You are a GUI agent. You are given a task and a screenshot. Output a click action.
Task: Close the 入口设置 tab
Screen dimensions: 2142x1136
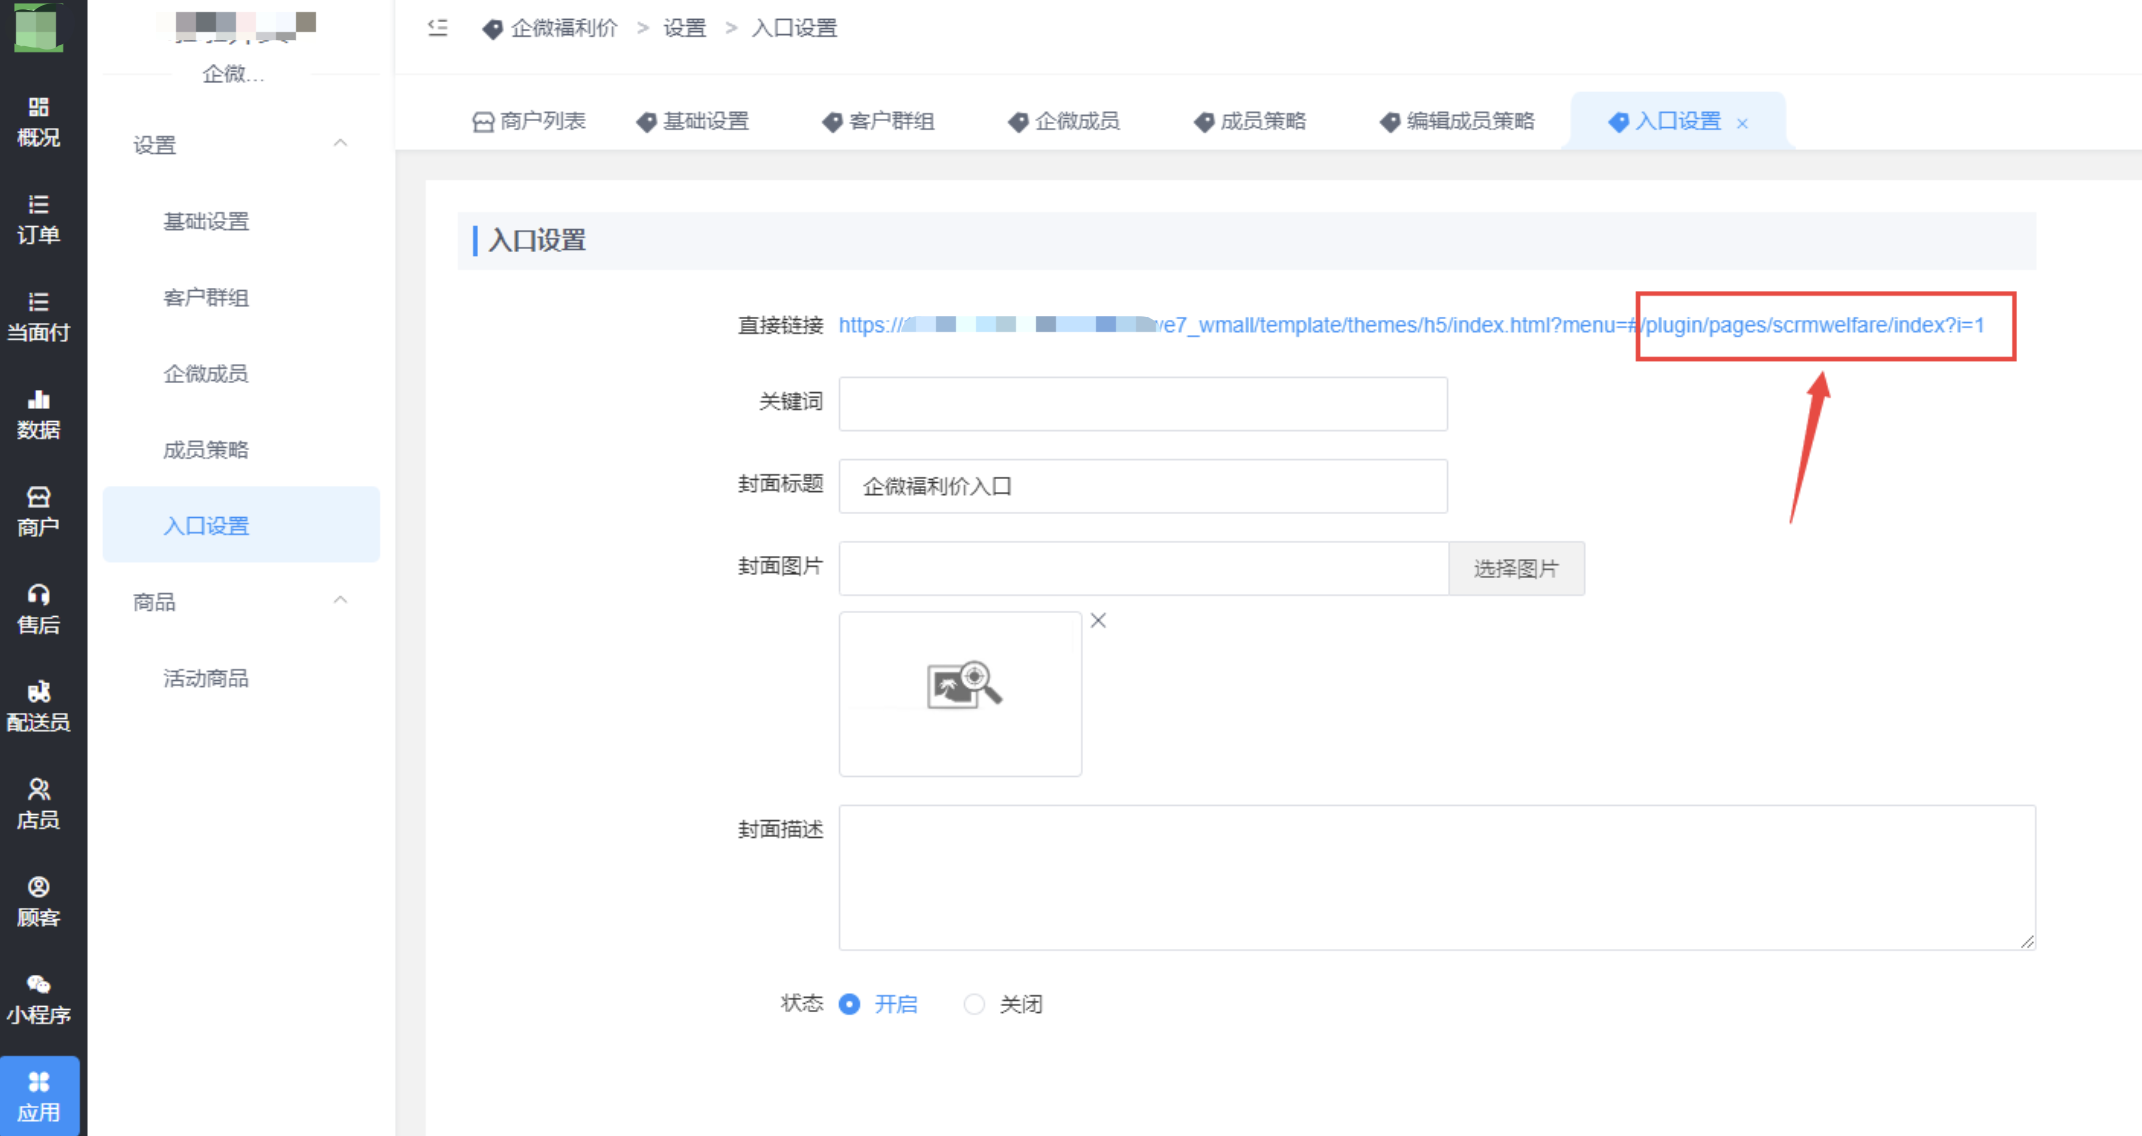pos(1742,123)
